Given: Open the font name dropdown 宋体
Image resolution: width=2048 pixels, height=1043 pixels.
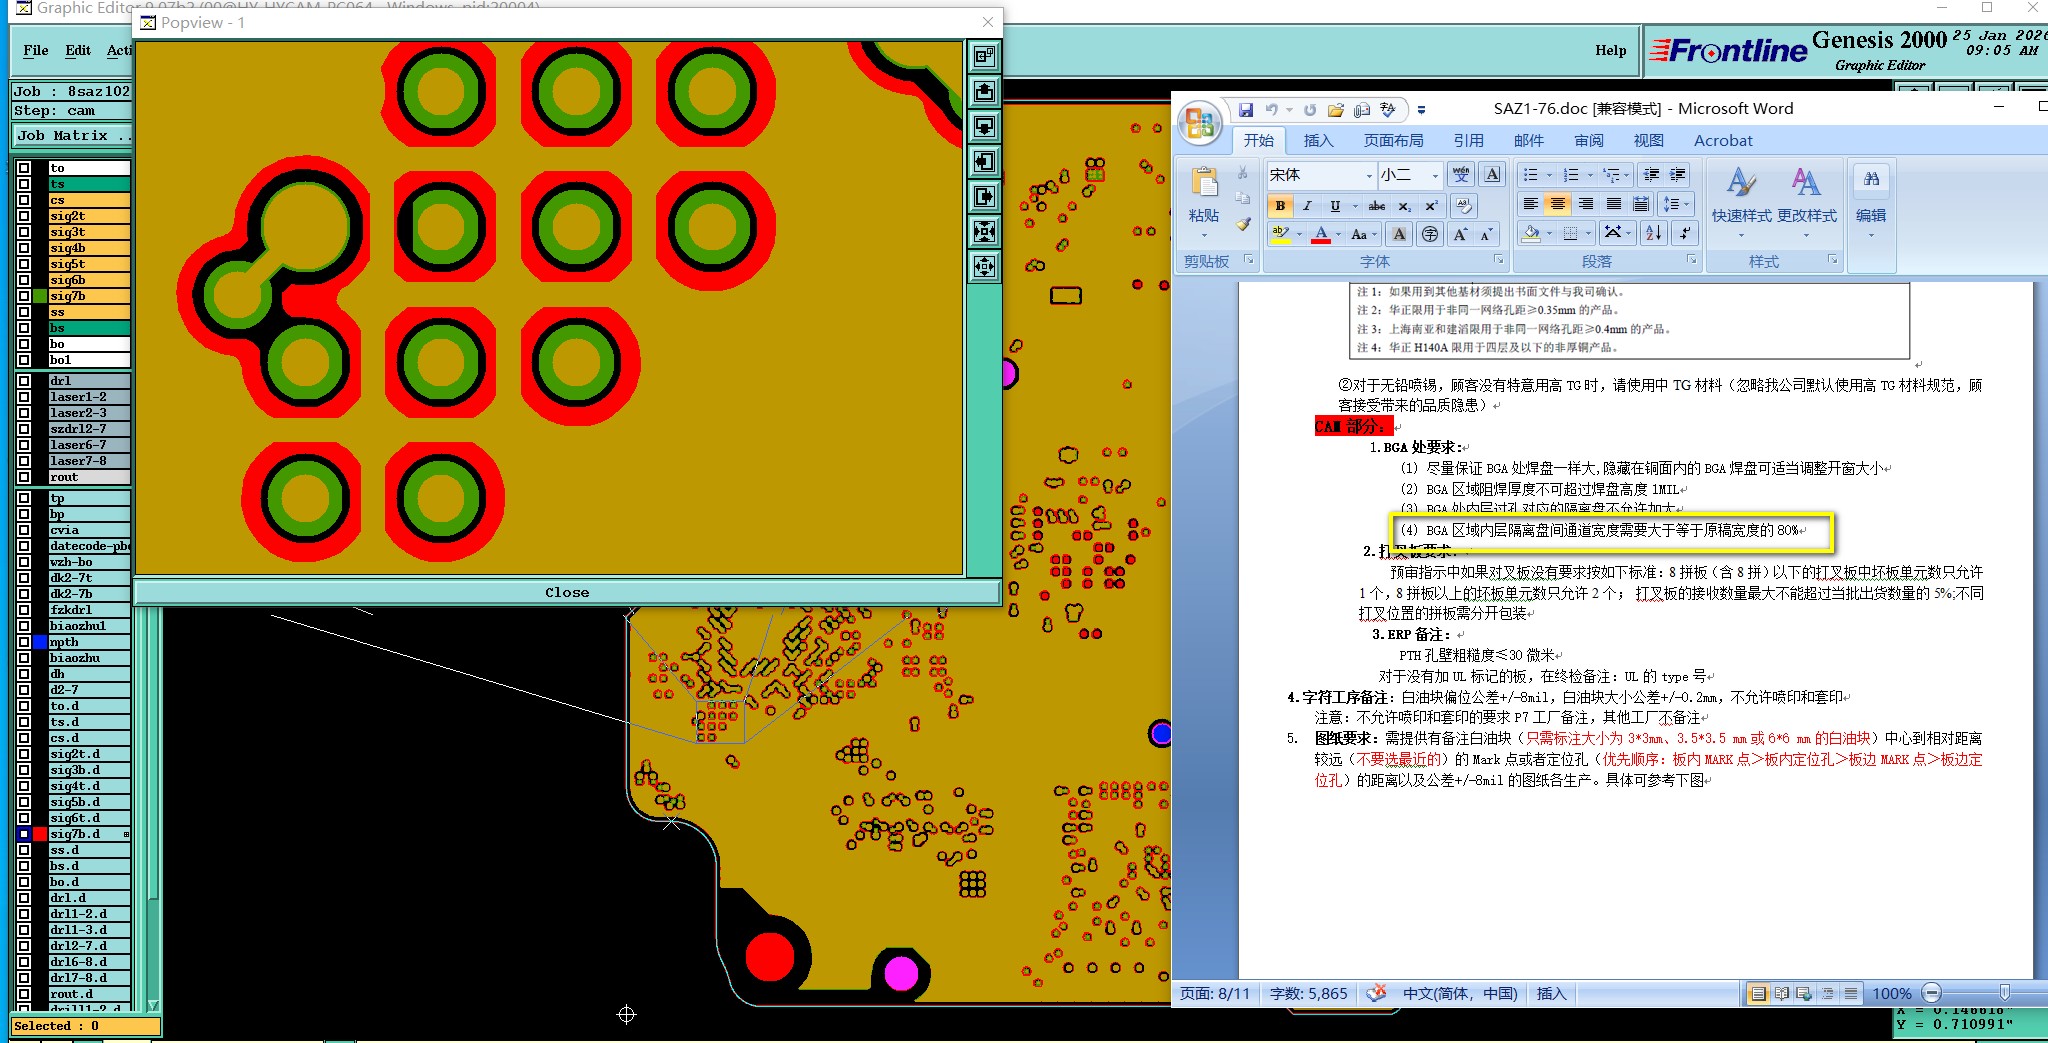Looking at the screenshot, I should [1369, 175].
